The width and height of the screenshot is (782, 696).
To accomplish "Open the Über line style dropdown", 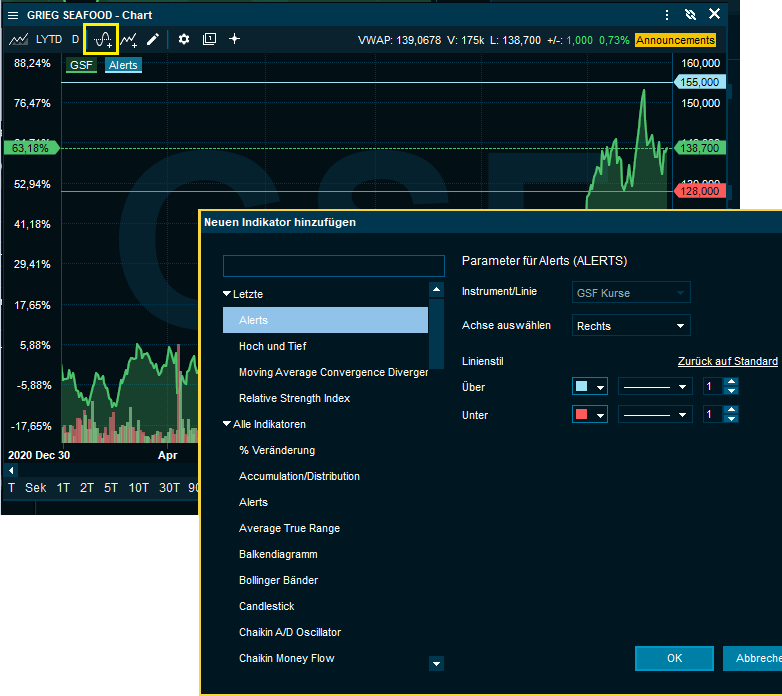I will click(655, 386).
